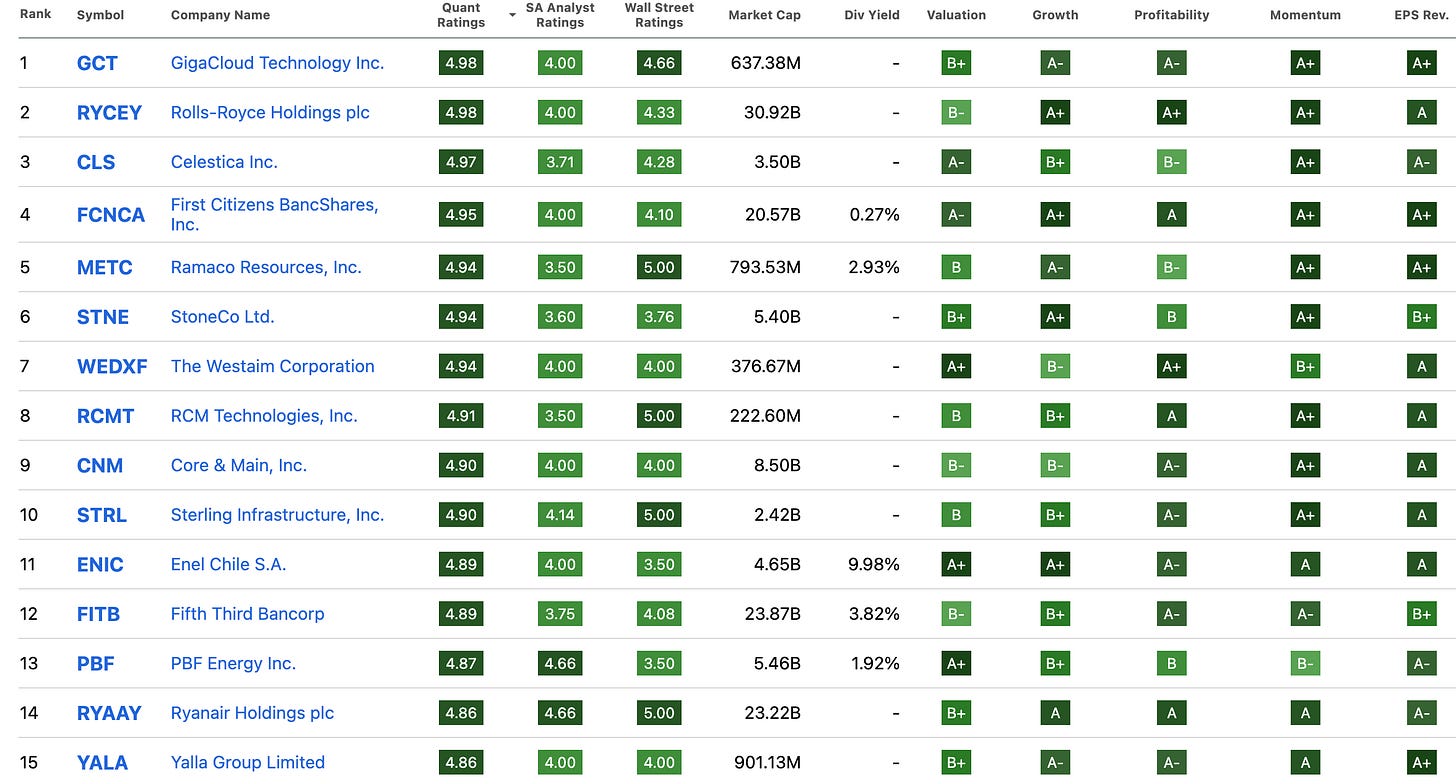
Task: Open the METC ticker symbol link
Action: pos(105,268)
